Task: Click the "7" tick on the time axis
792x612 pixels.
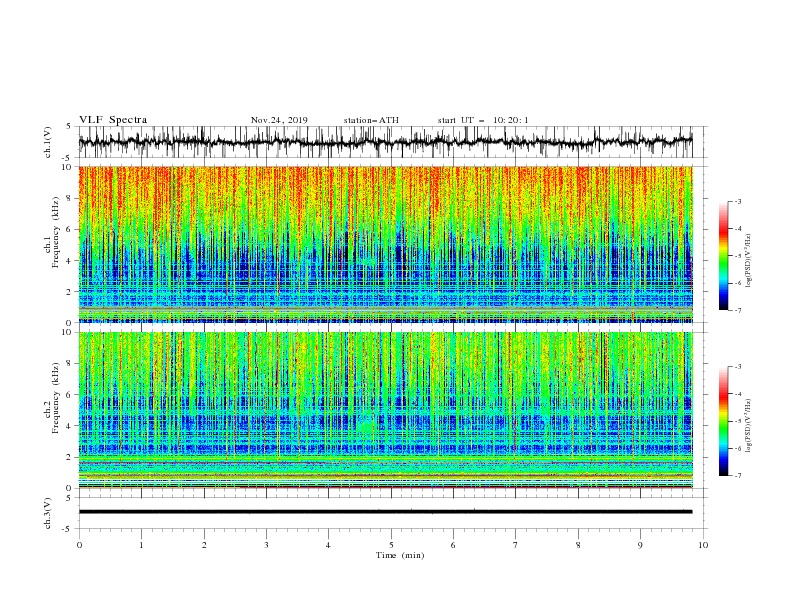Action: 516,545
